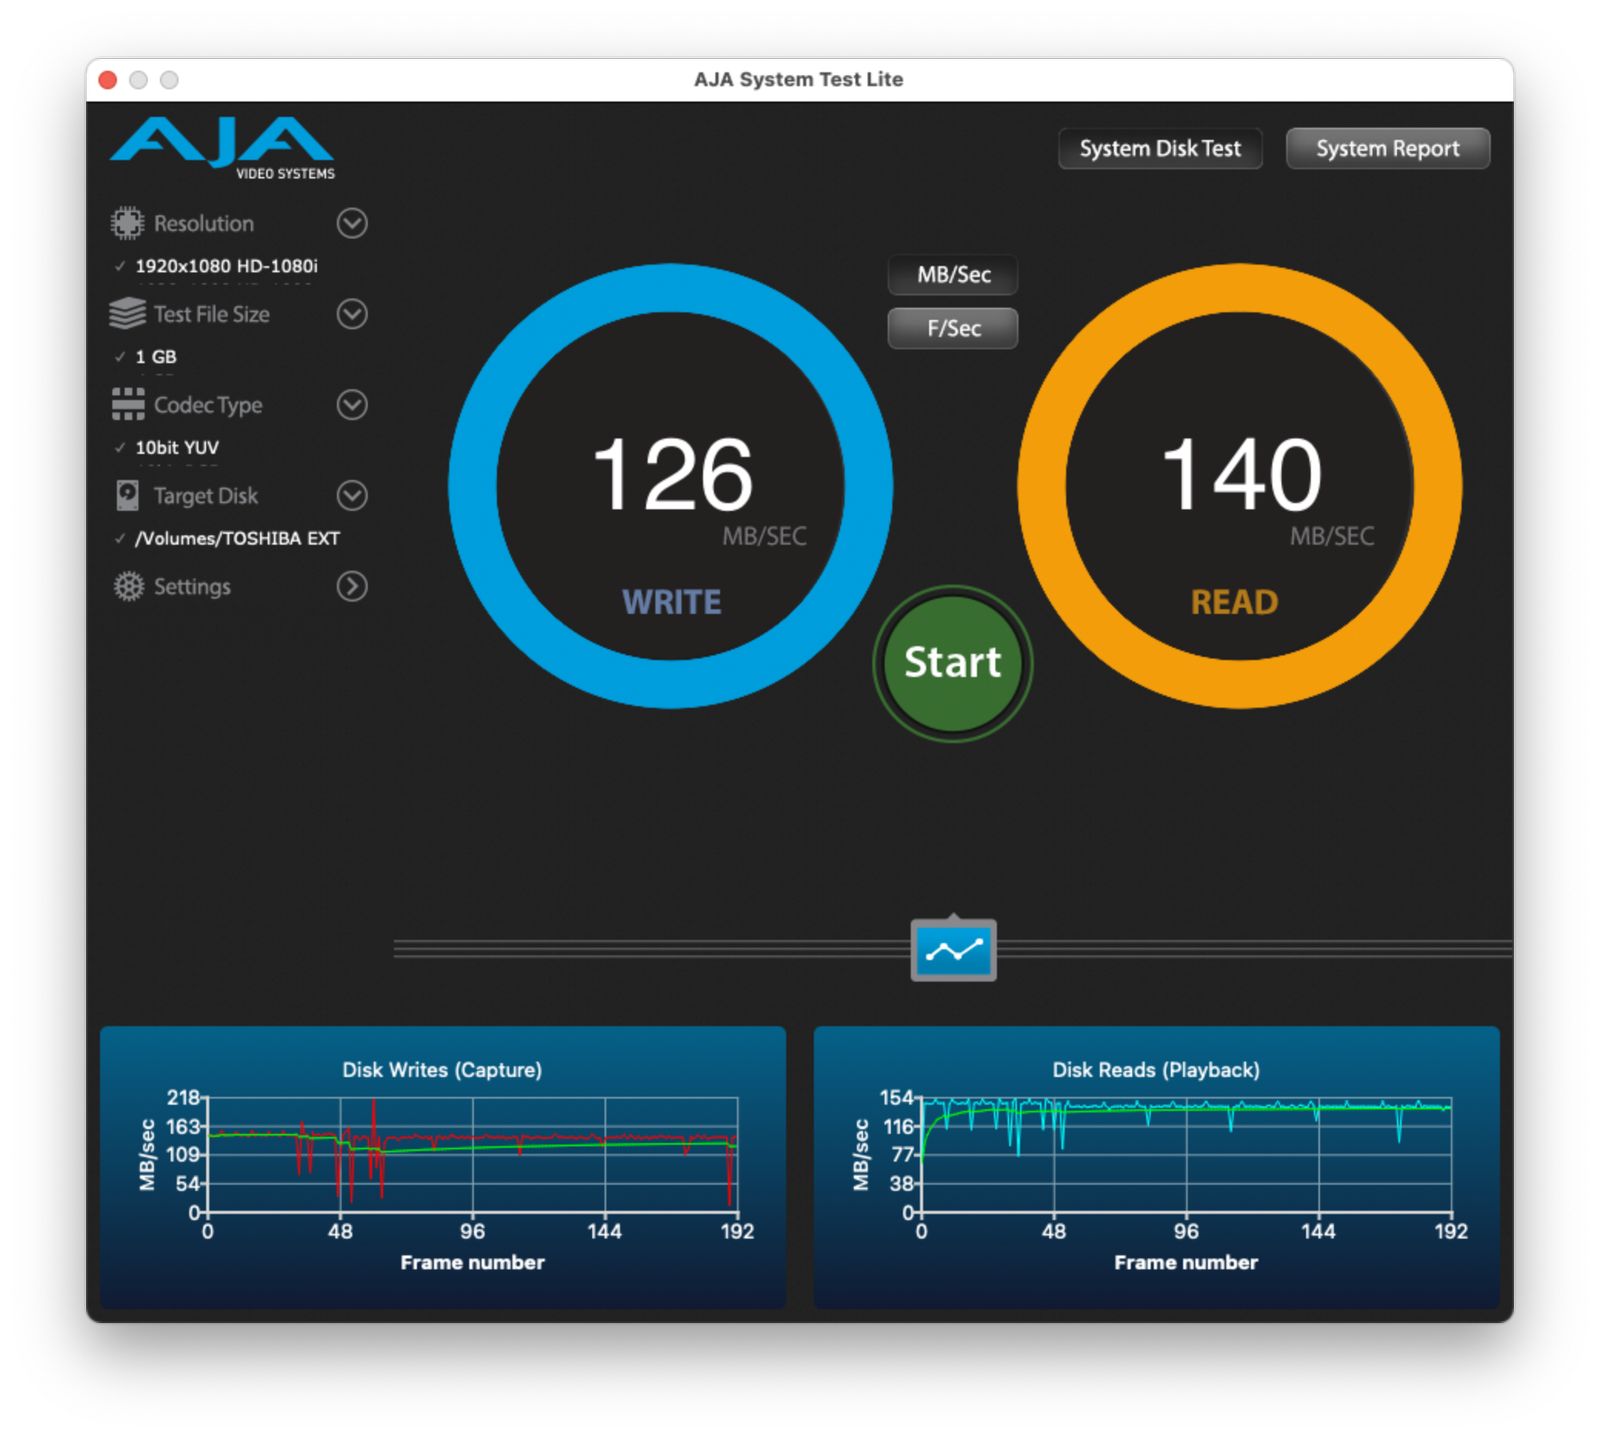The image size is (1600, 1437).
Task: Click the Test File Size label
Action: point(212,314)
